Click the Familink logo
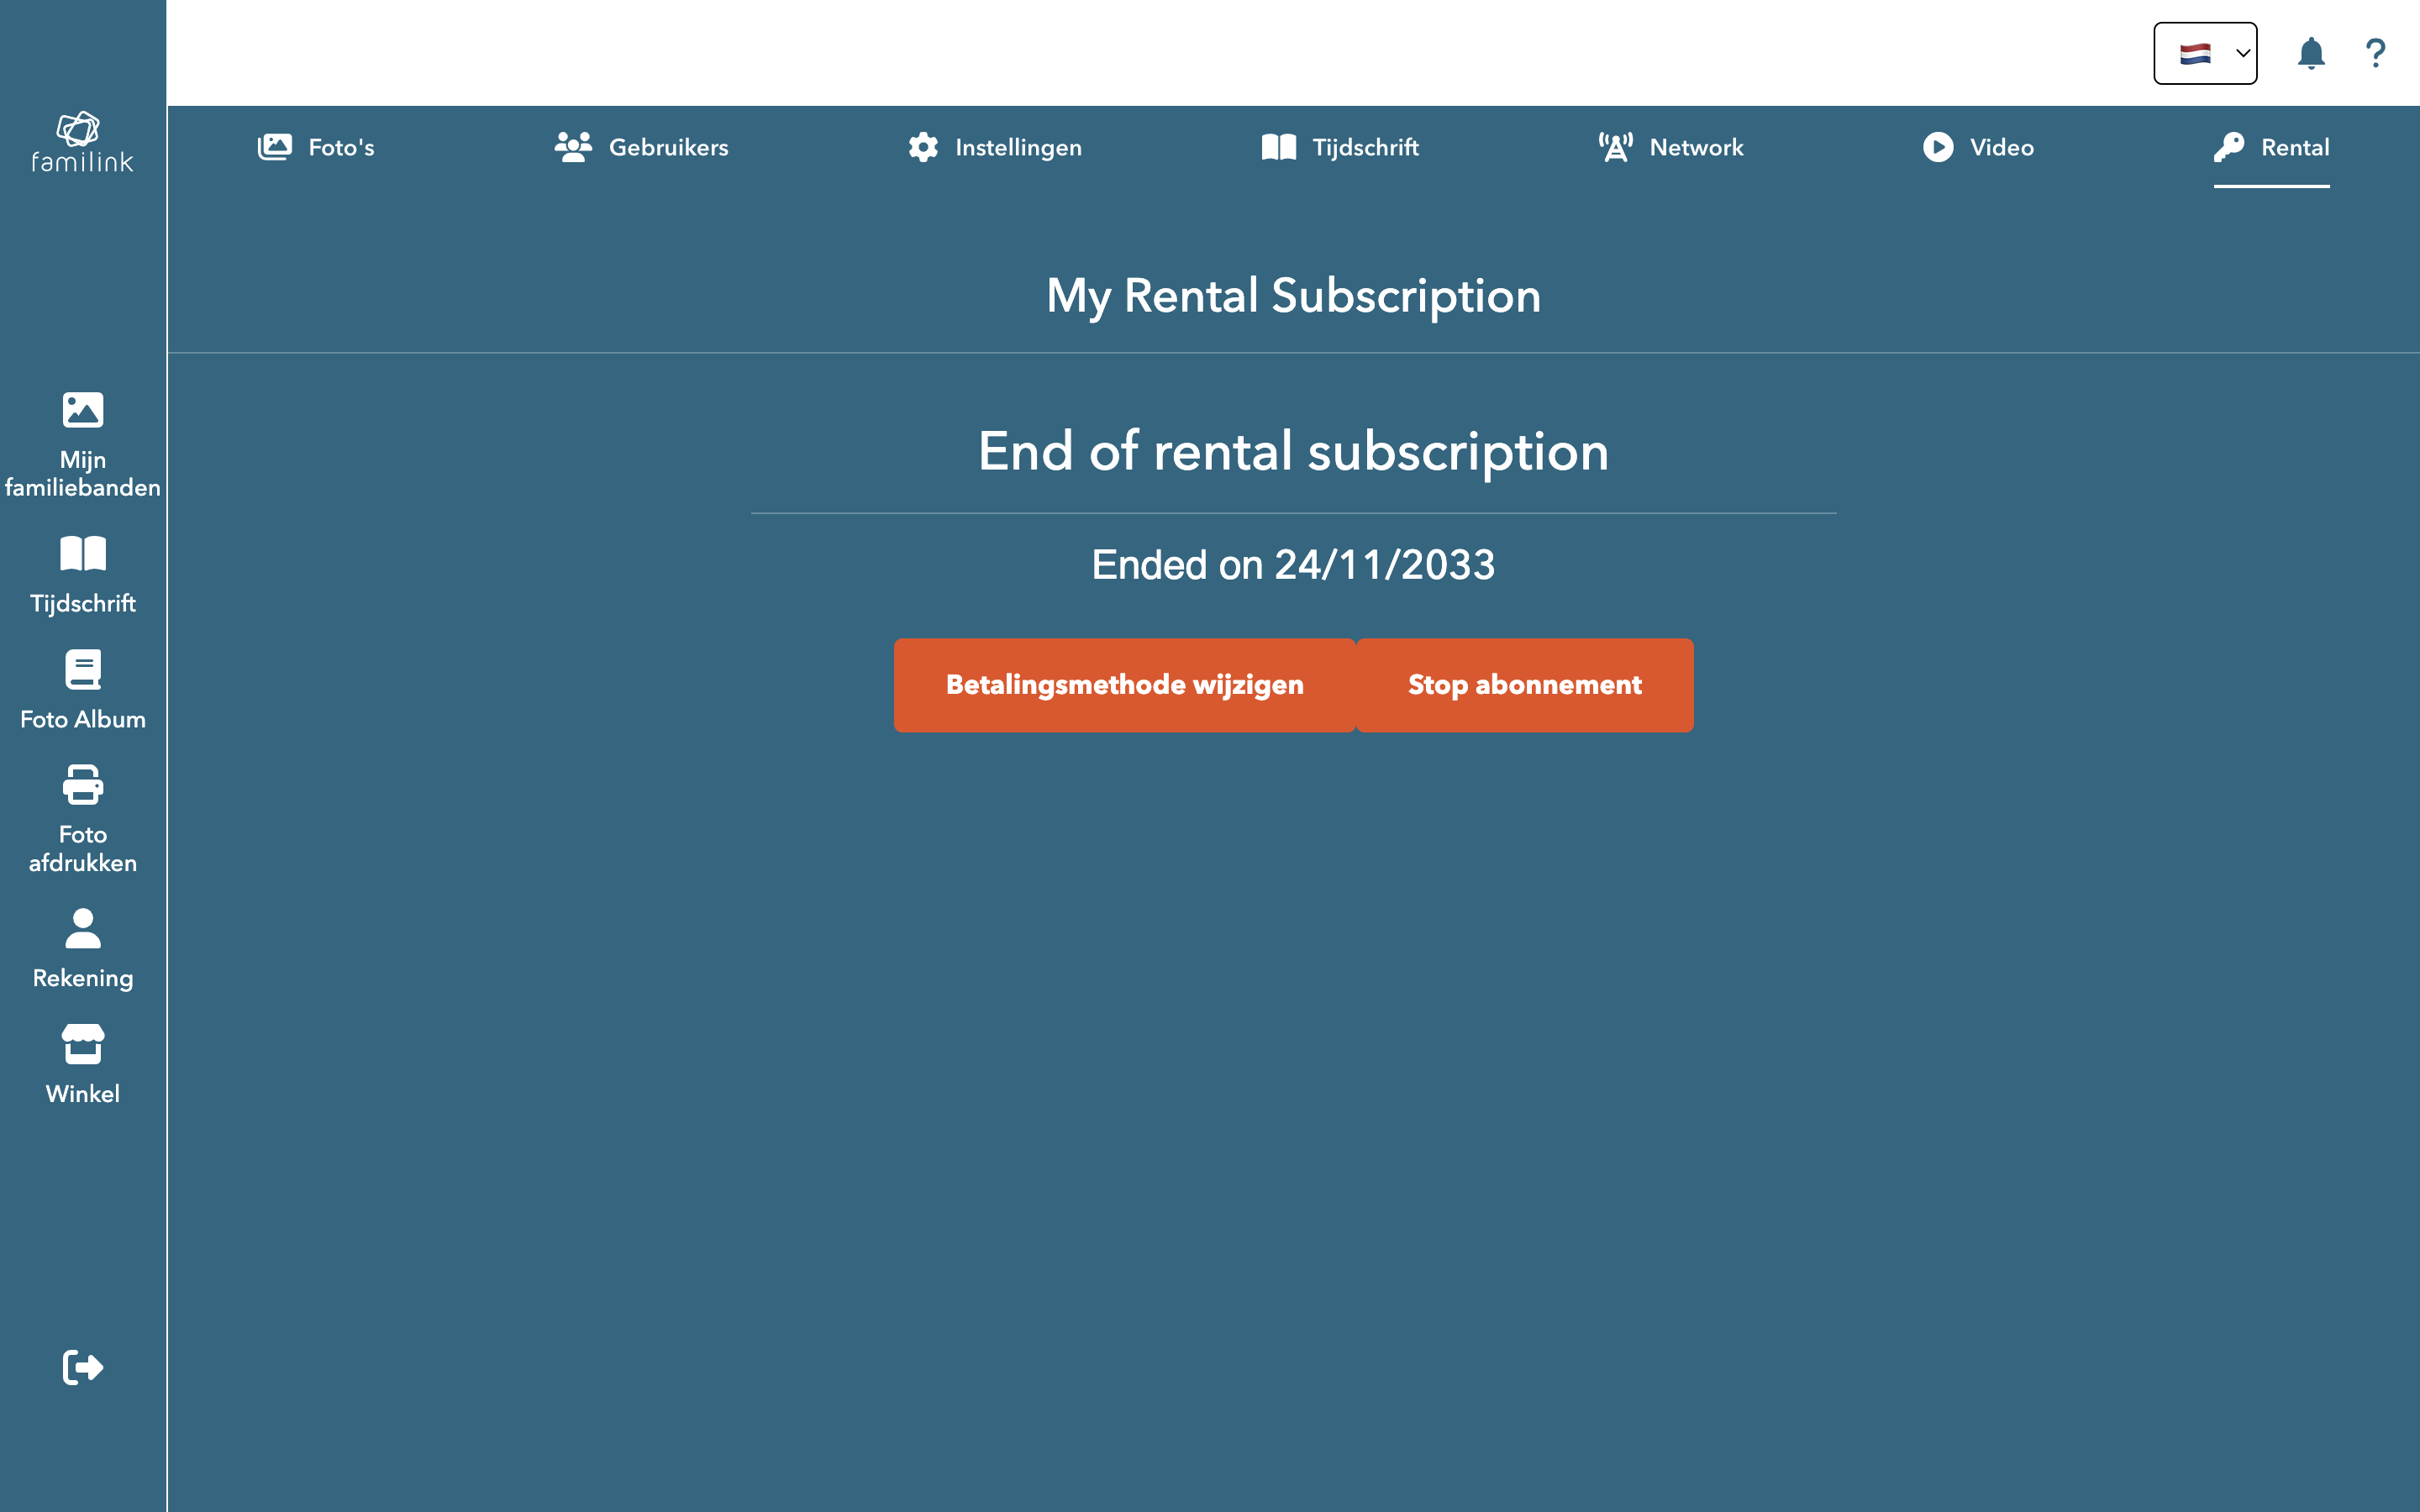This screenshot has width=2420, height=1512. tap(82, 142)
